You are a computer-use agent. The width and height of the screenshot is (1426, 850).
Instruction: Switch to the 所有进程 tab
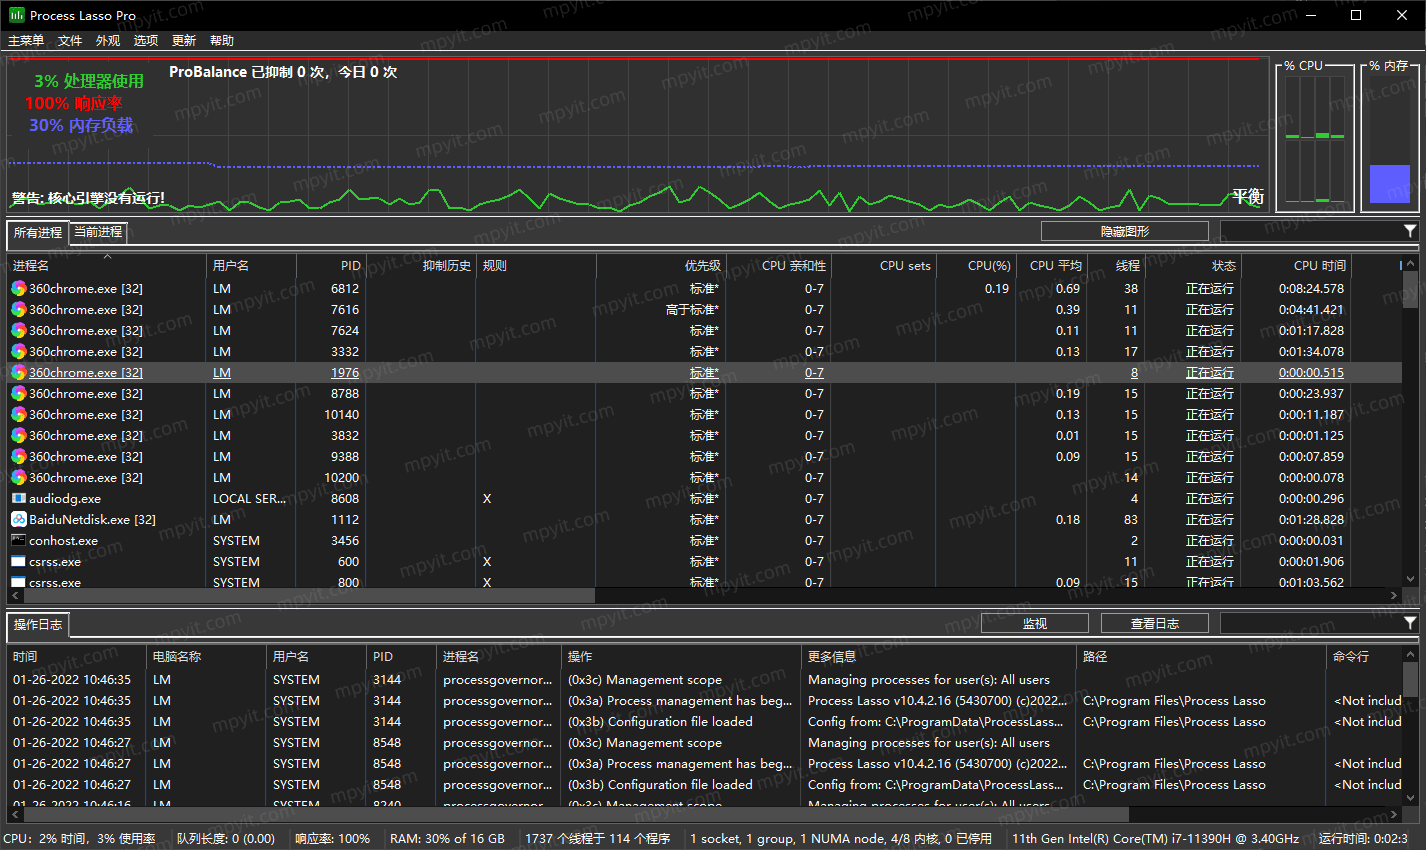click(38, 232)
